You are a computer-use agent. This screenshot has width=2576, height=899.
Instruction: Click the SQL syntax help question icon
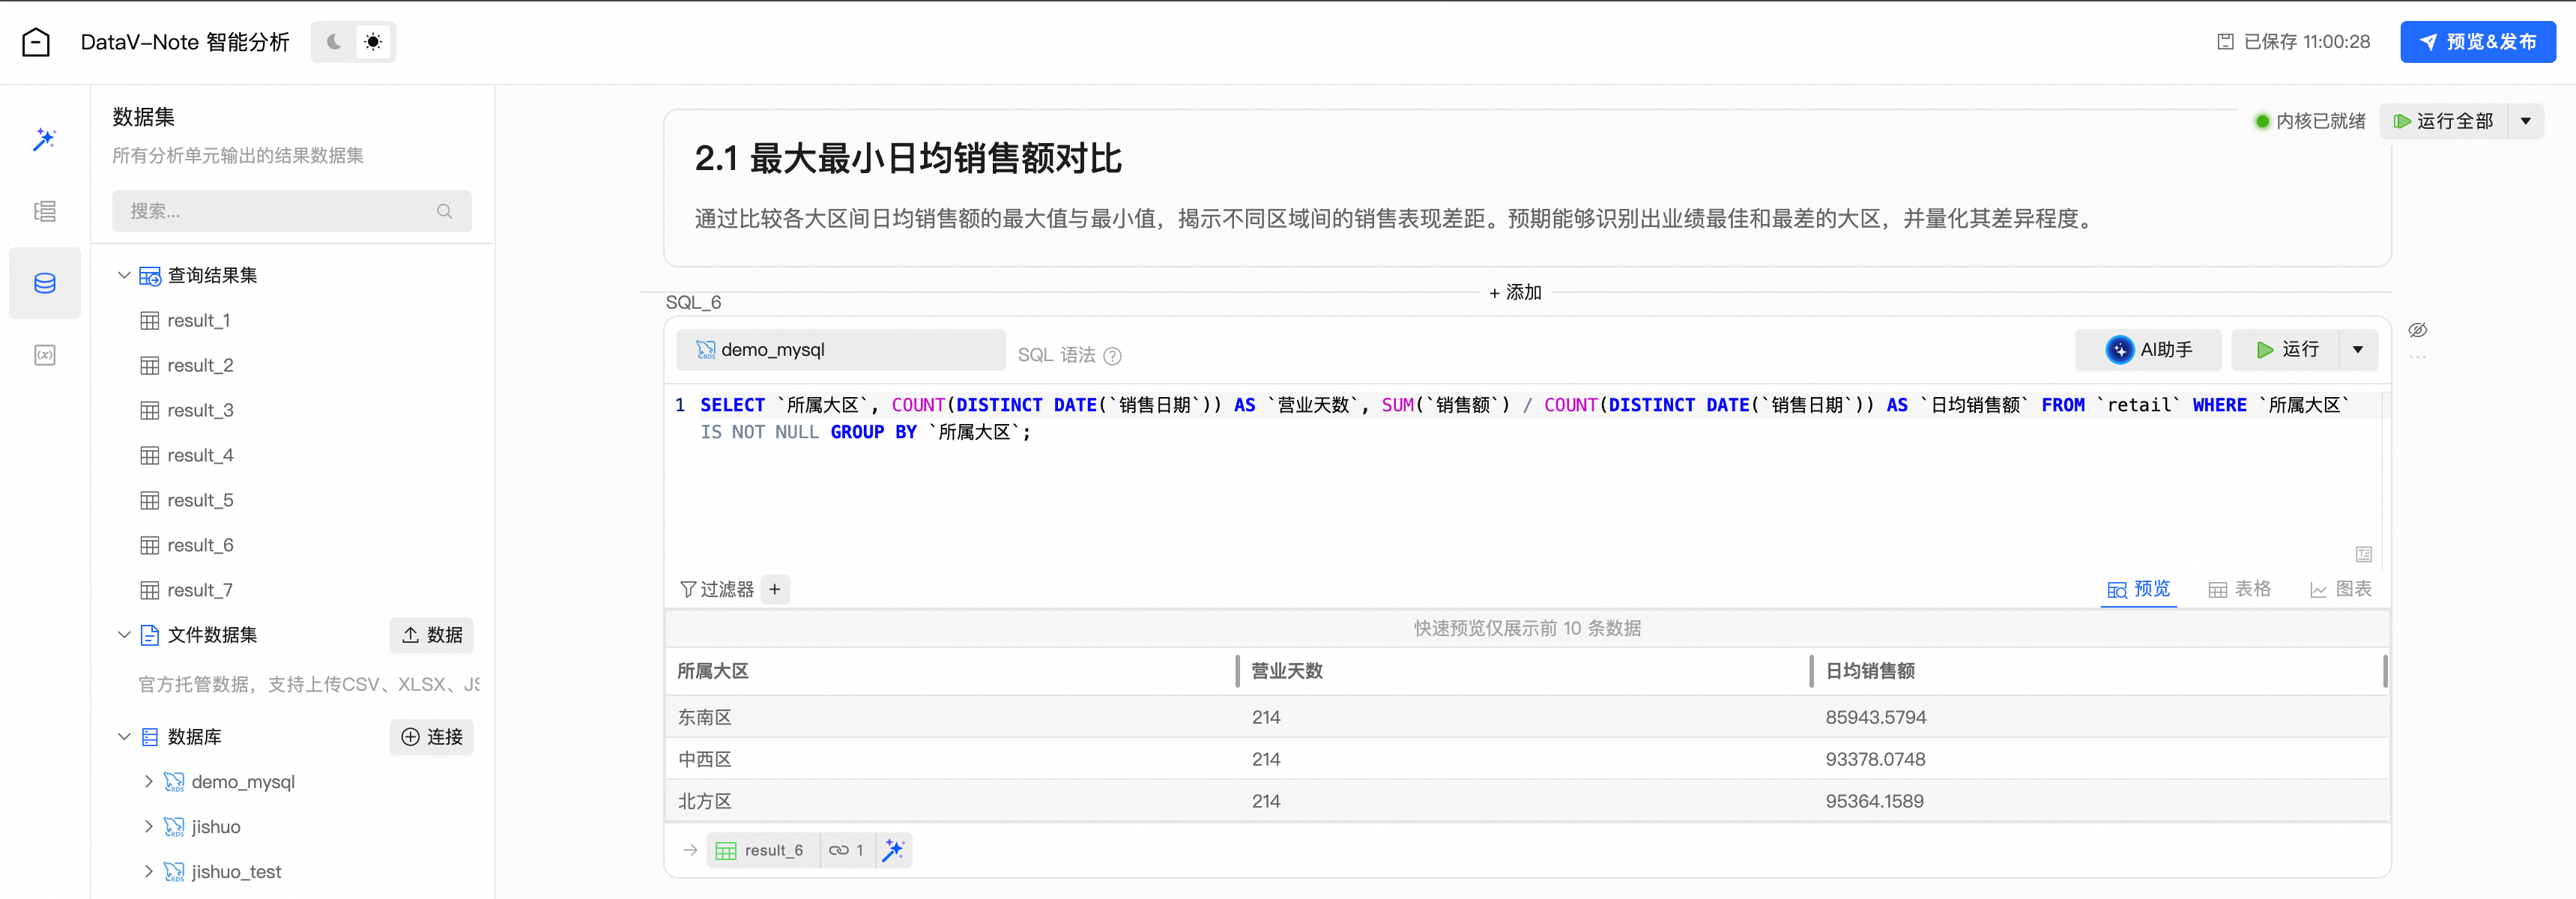pos(1112,356)
